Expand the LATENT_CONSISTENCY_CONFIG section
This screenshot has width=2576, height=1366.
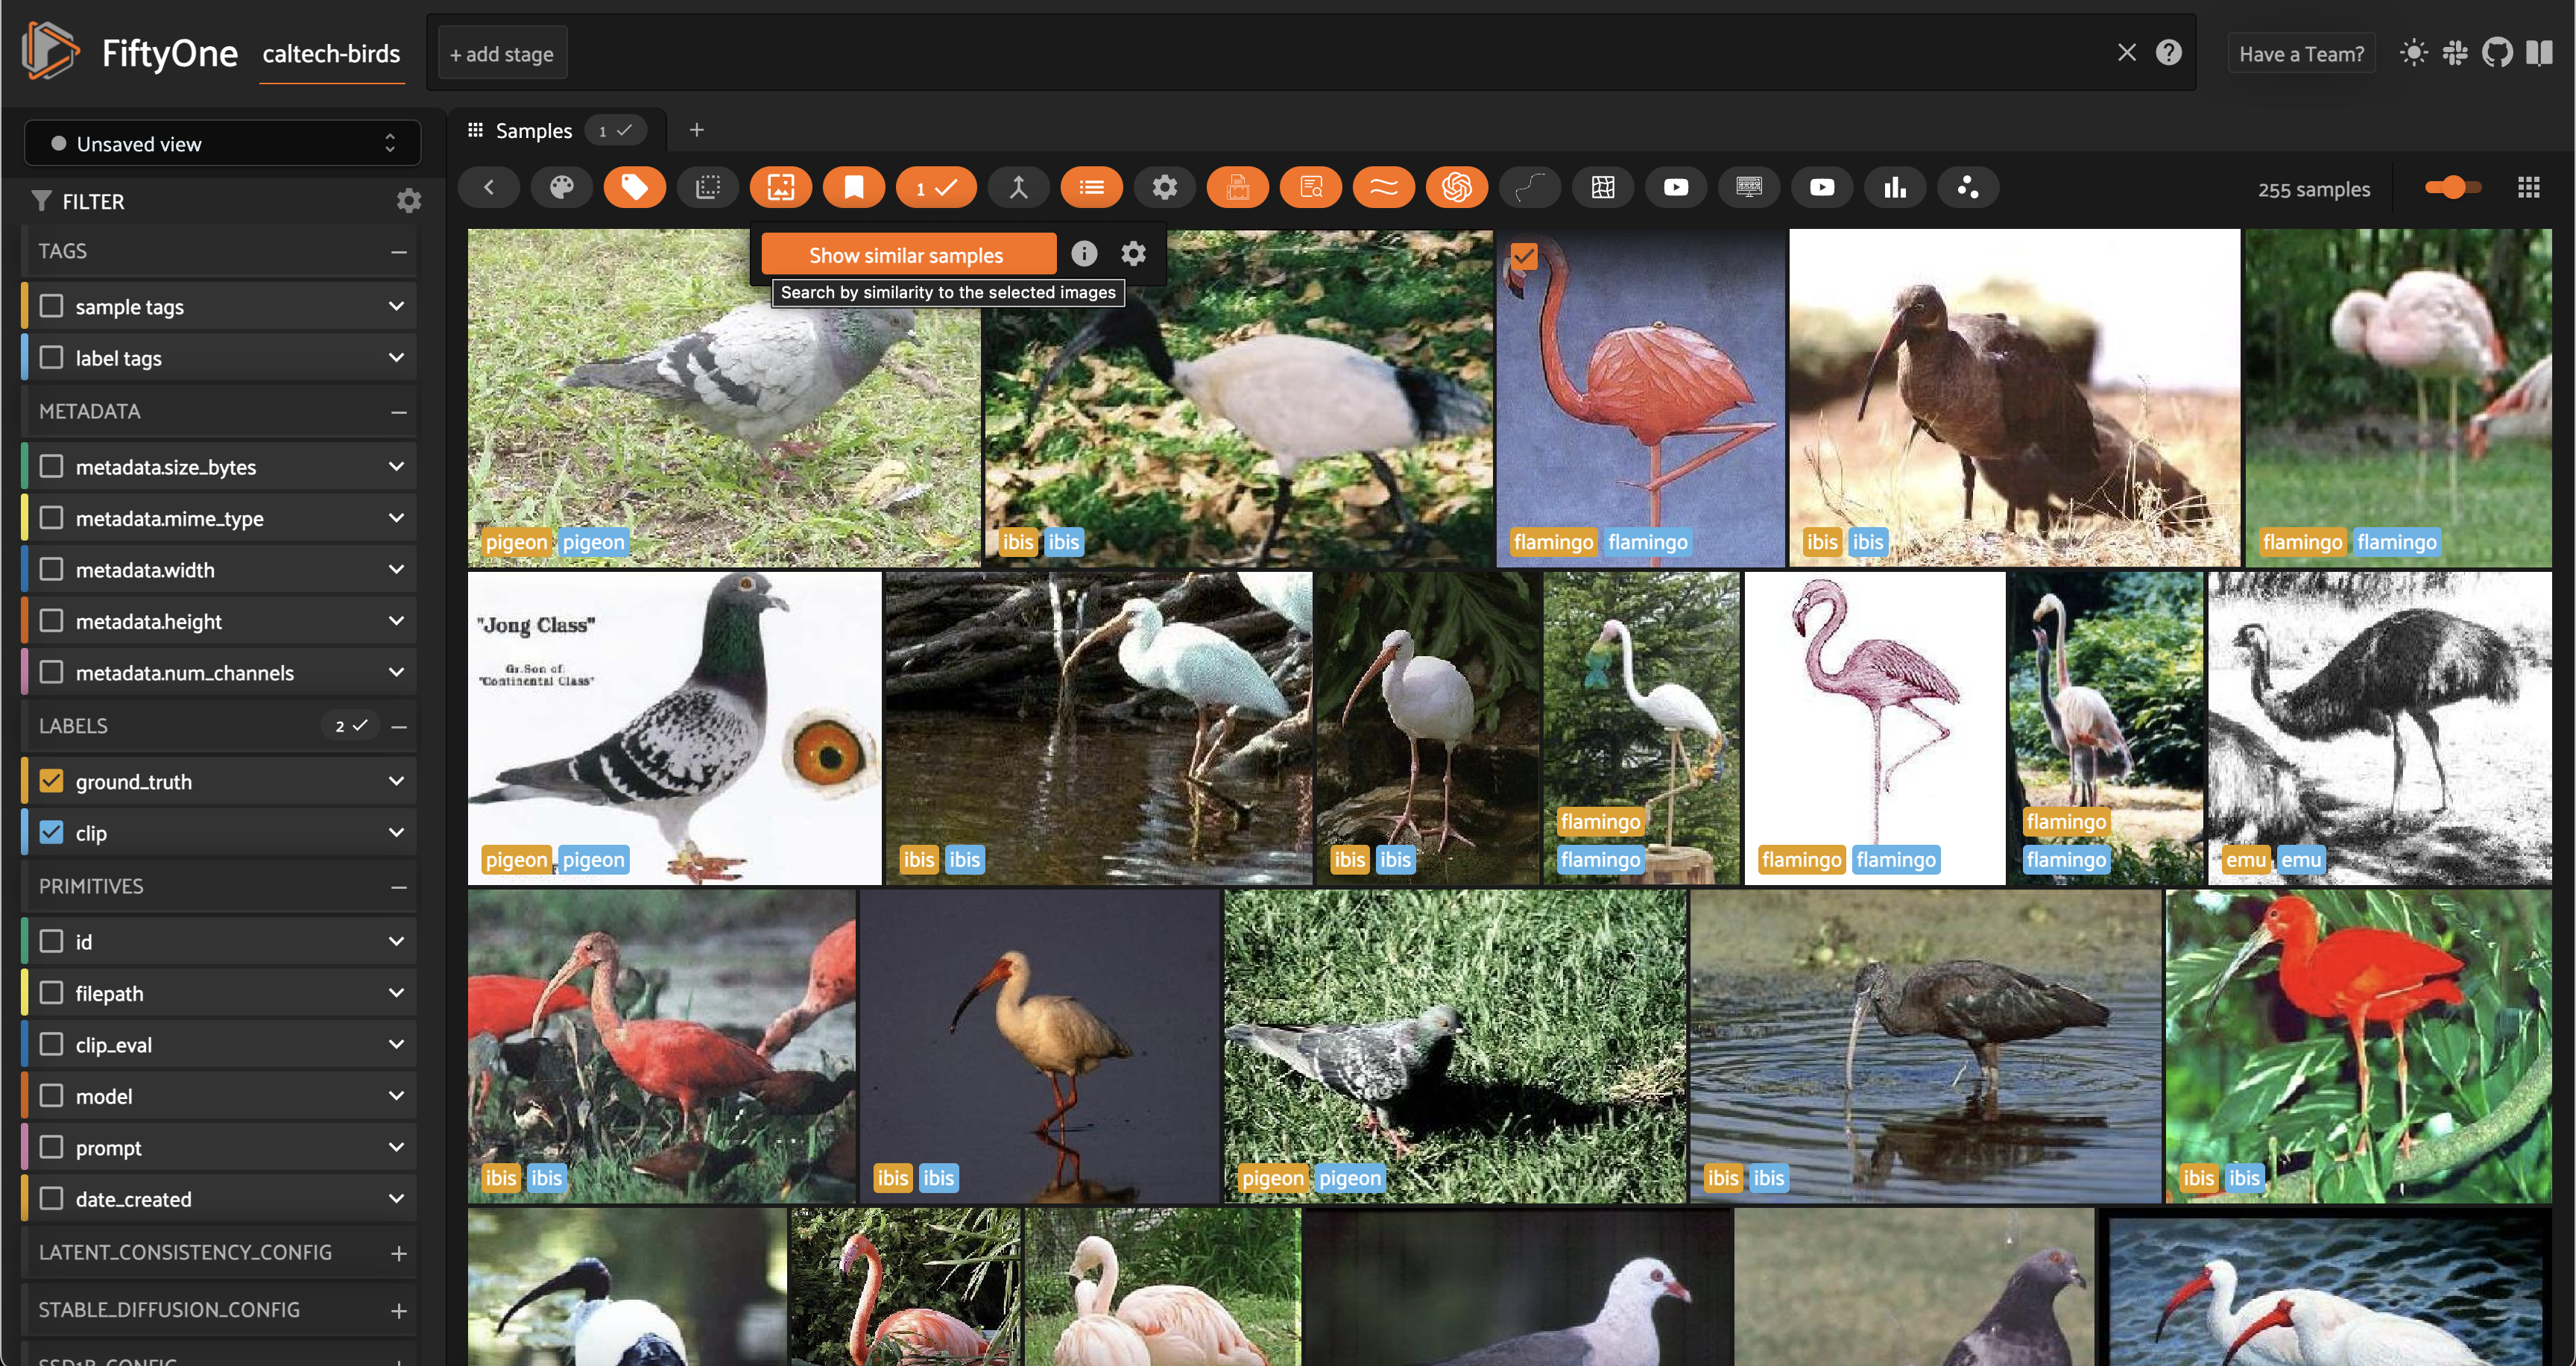(x=398, y=1253)
